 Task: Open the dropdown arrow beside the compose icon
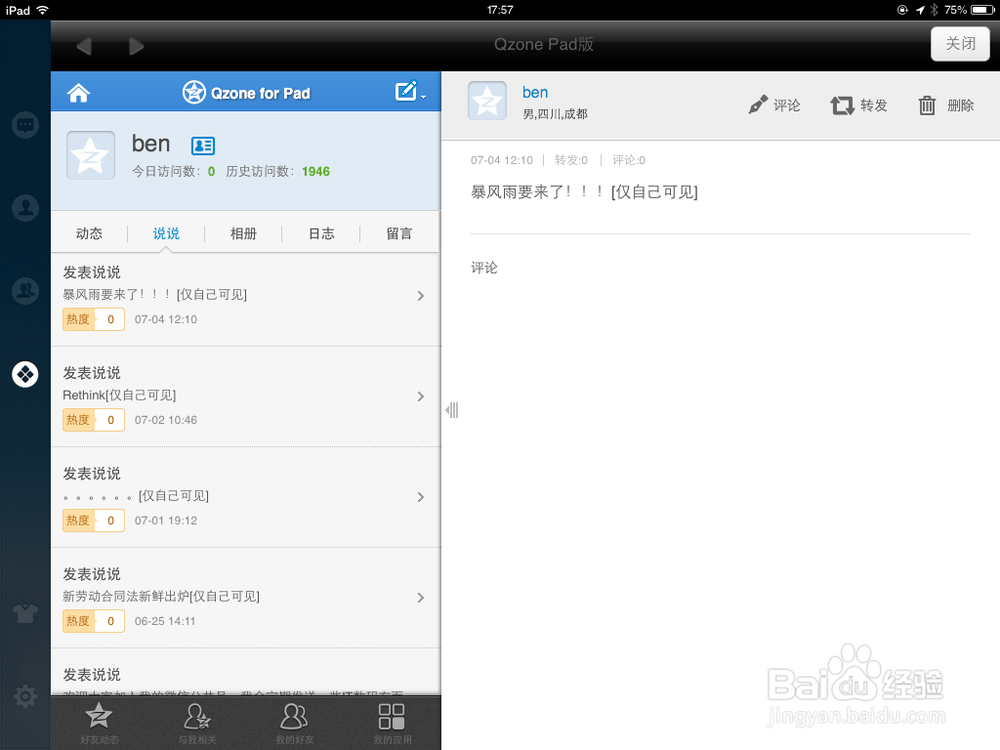423,97
